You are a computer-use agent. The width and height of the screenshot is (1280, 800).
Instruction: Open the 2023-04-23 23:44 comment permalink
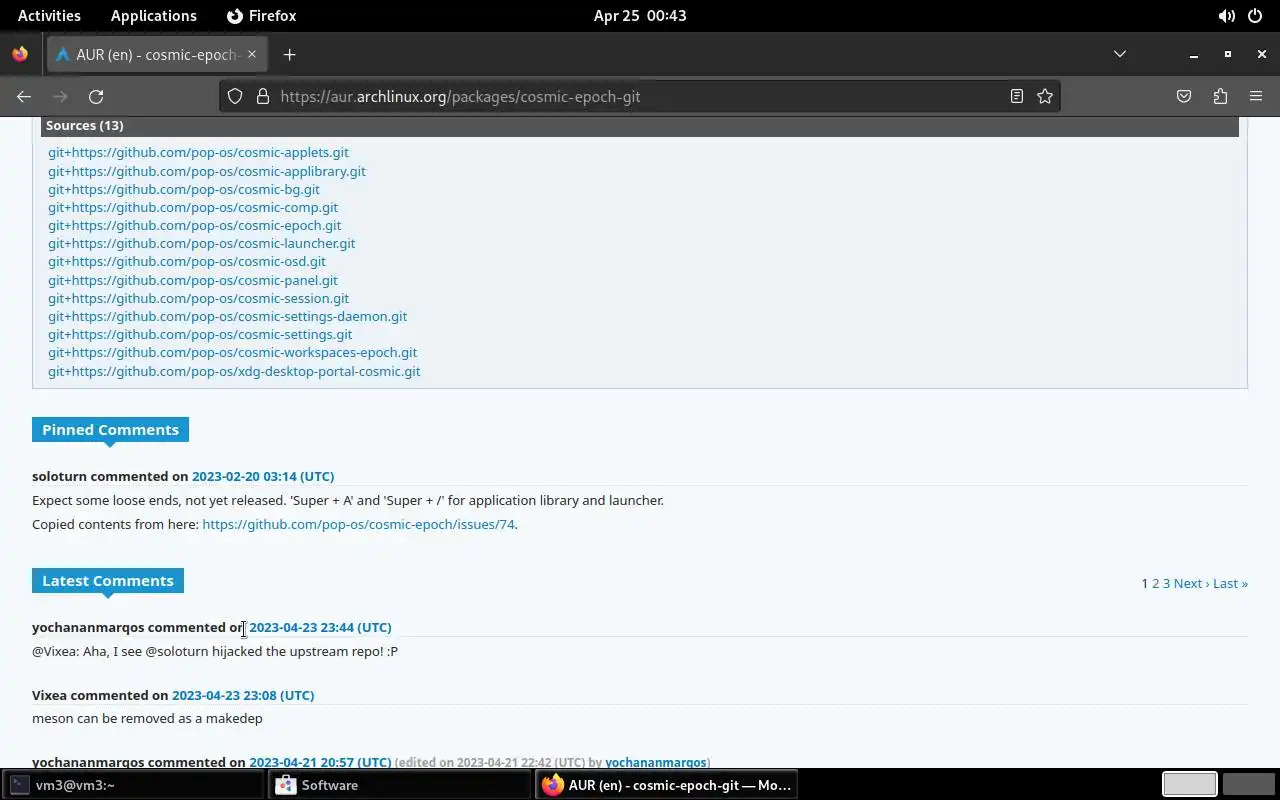tap(320, 627)
